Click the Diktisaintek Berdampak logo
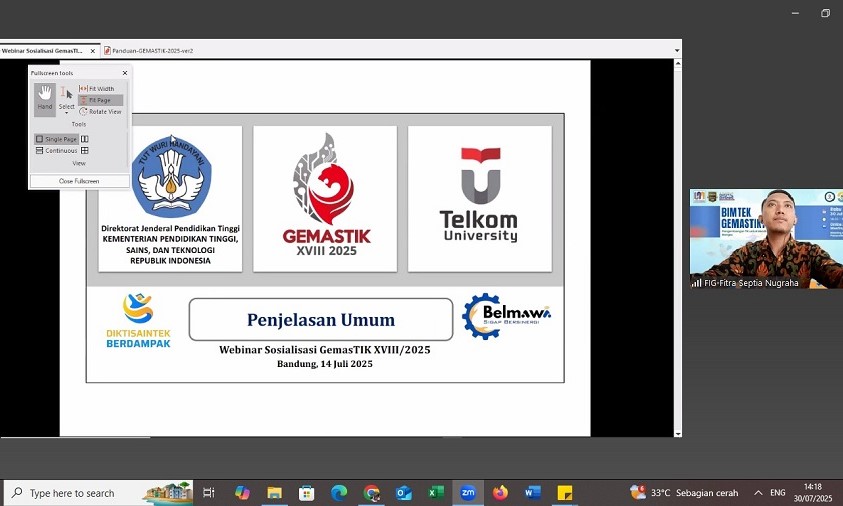Viewport: 843px width, 506px height. pos(138,320)
